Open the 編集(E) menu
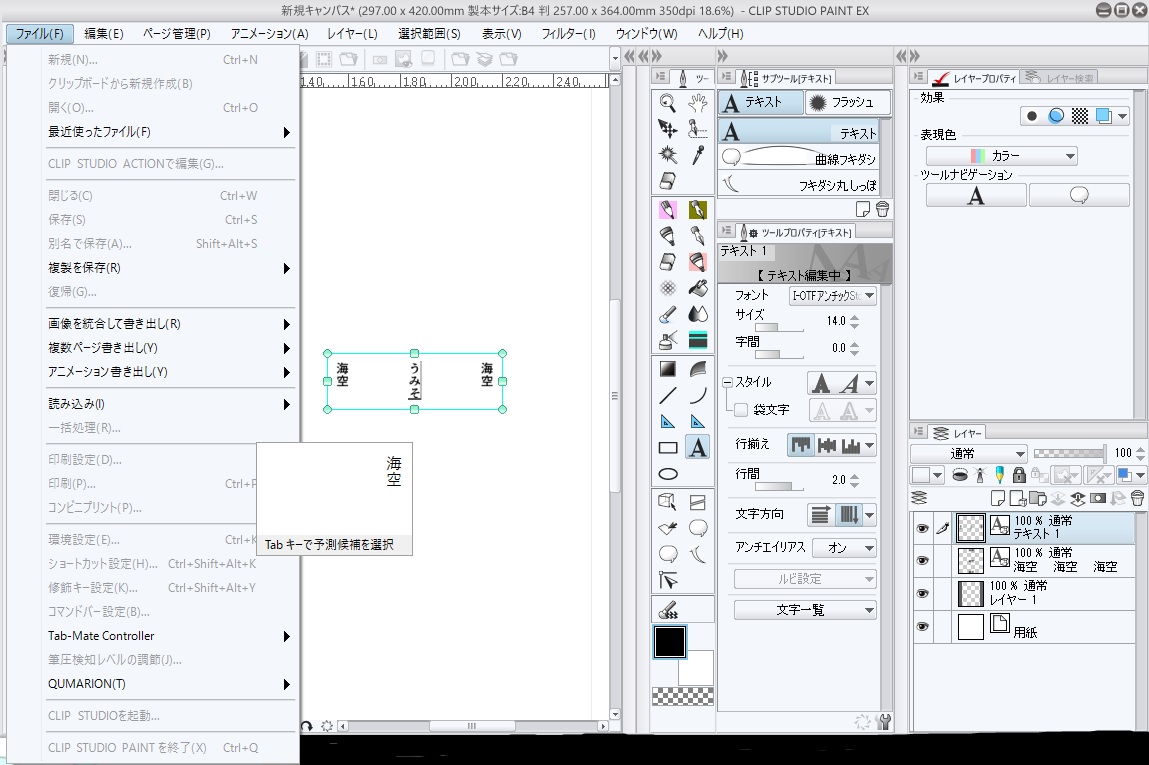This screenshot has width=1149, height=765. tap(104, 34)
